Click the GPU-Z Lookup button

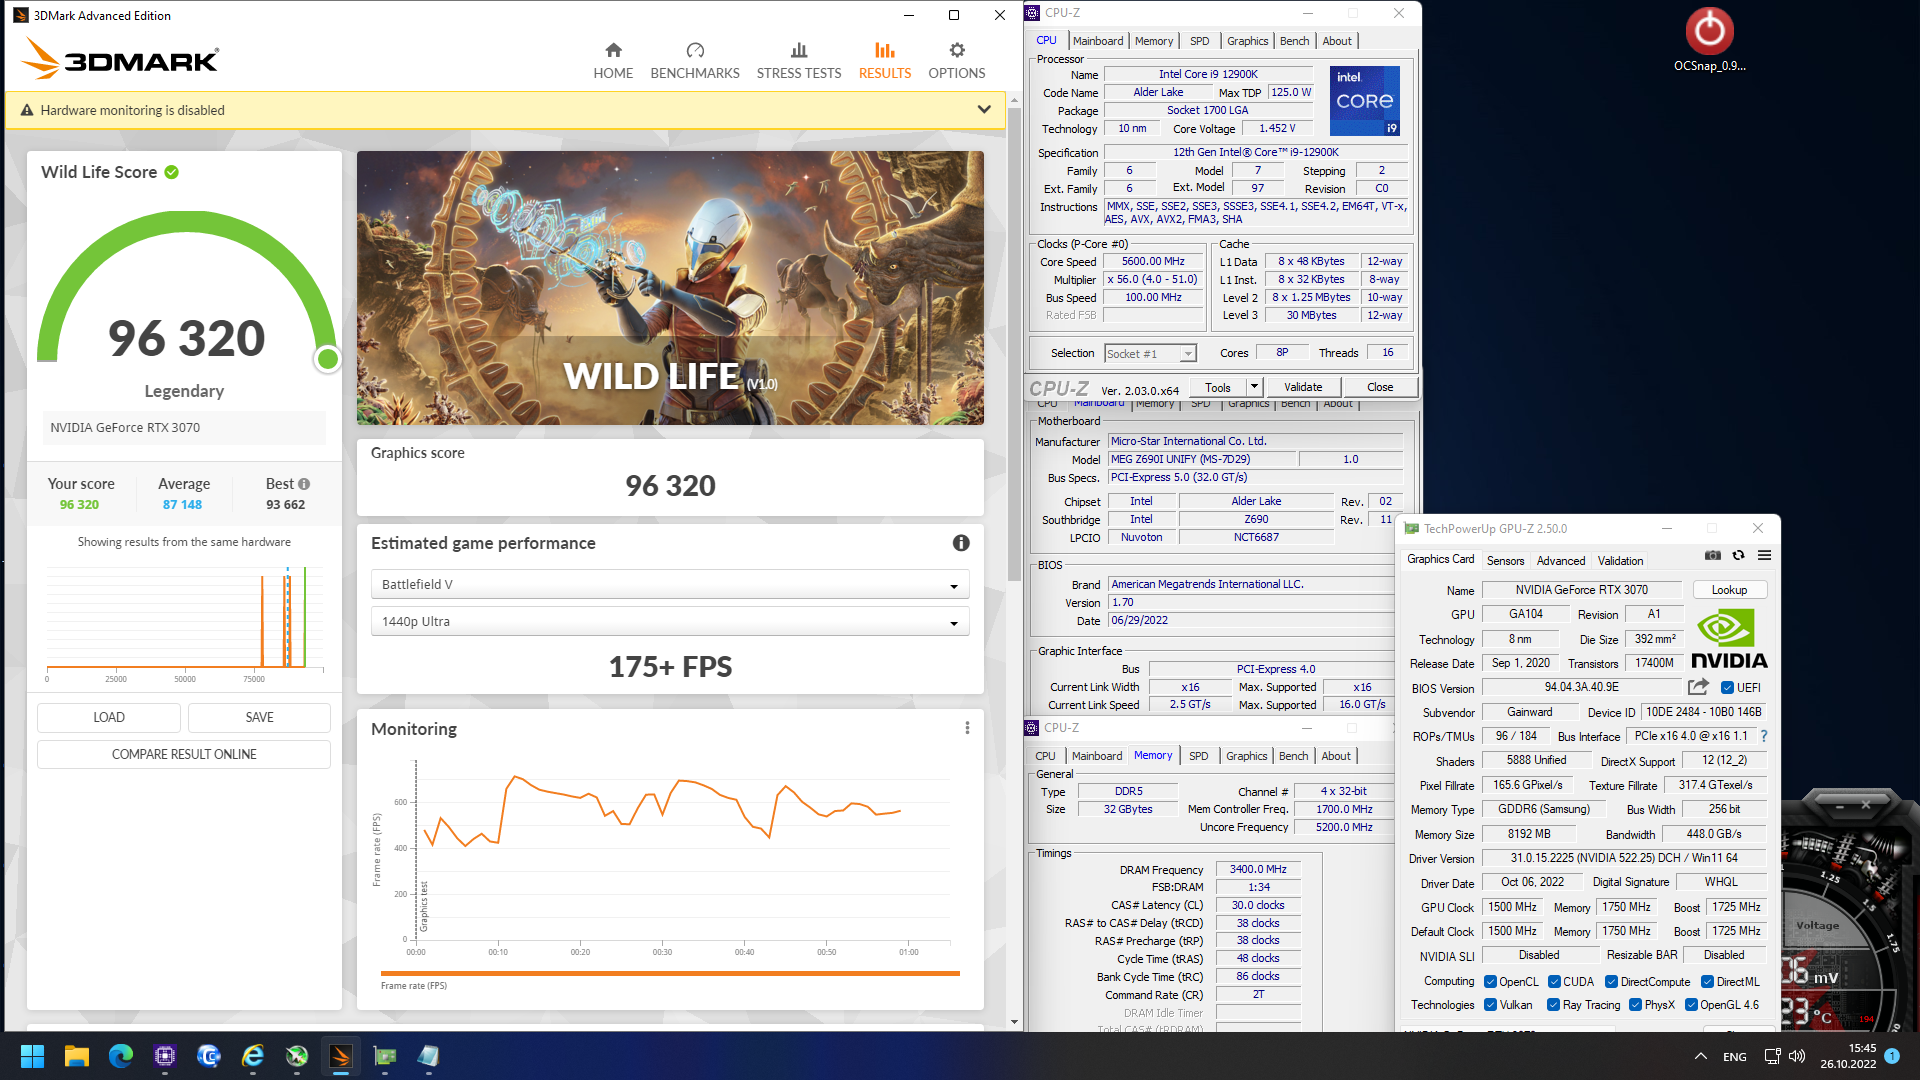pos(1729,590)
